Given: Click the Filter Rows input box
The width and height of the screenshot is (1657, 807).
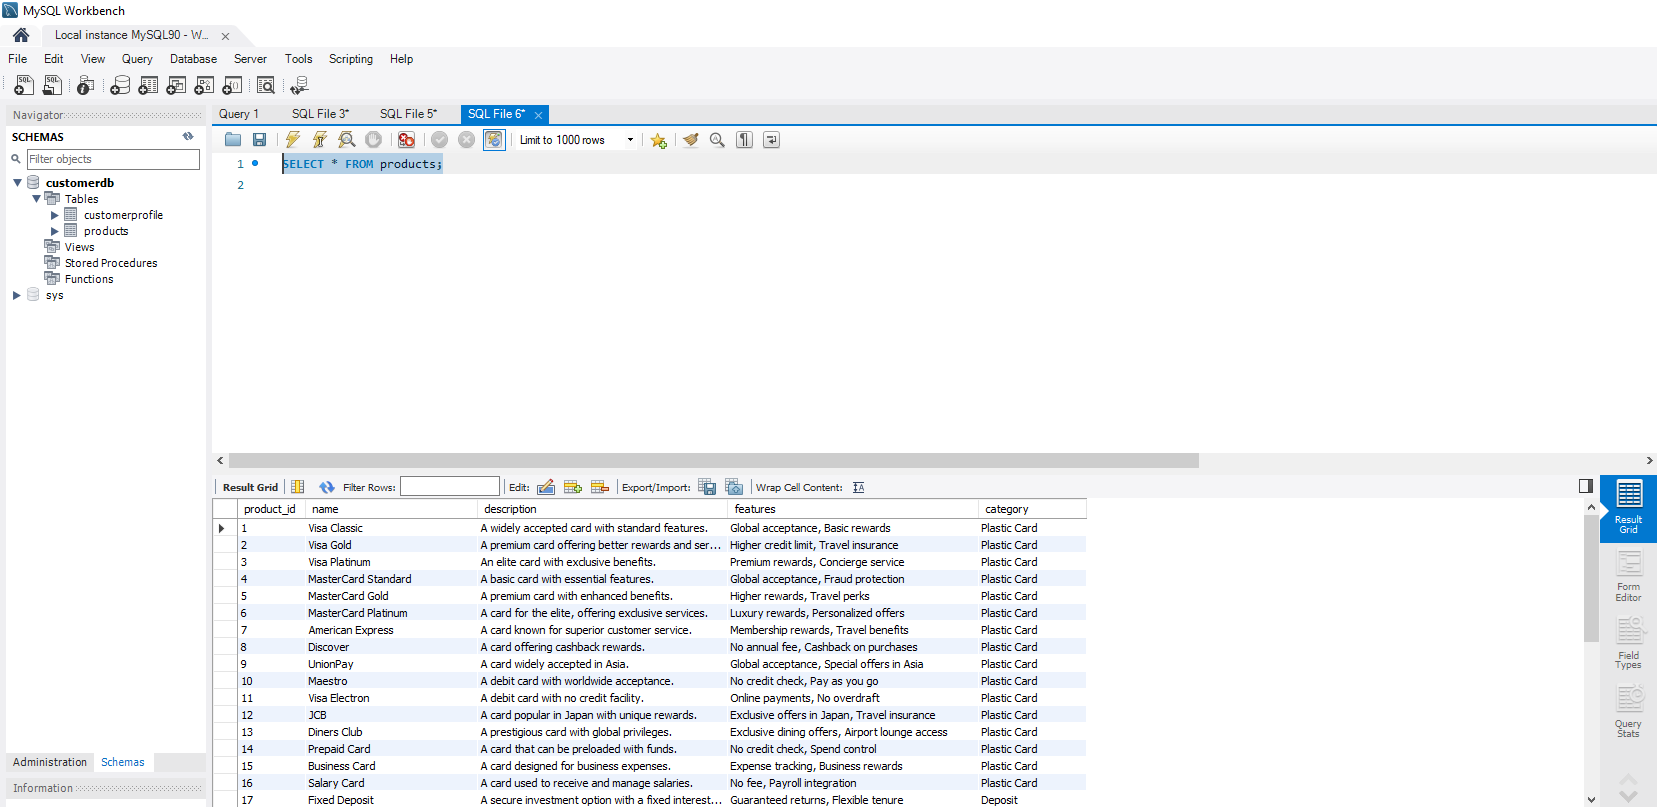Looking at the screenshot, I should (x=450, y=487).
